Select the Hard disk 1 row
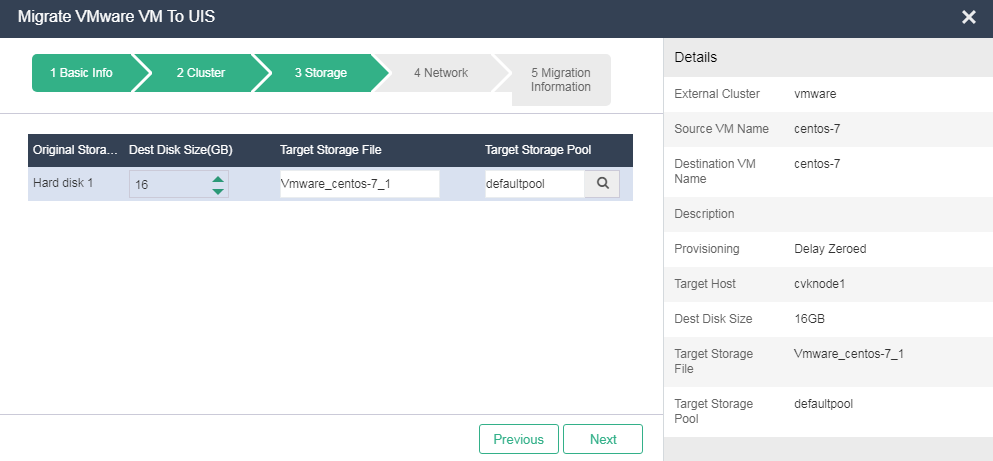 330,184
